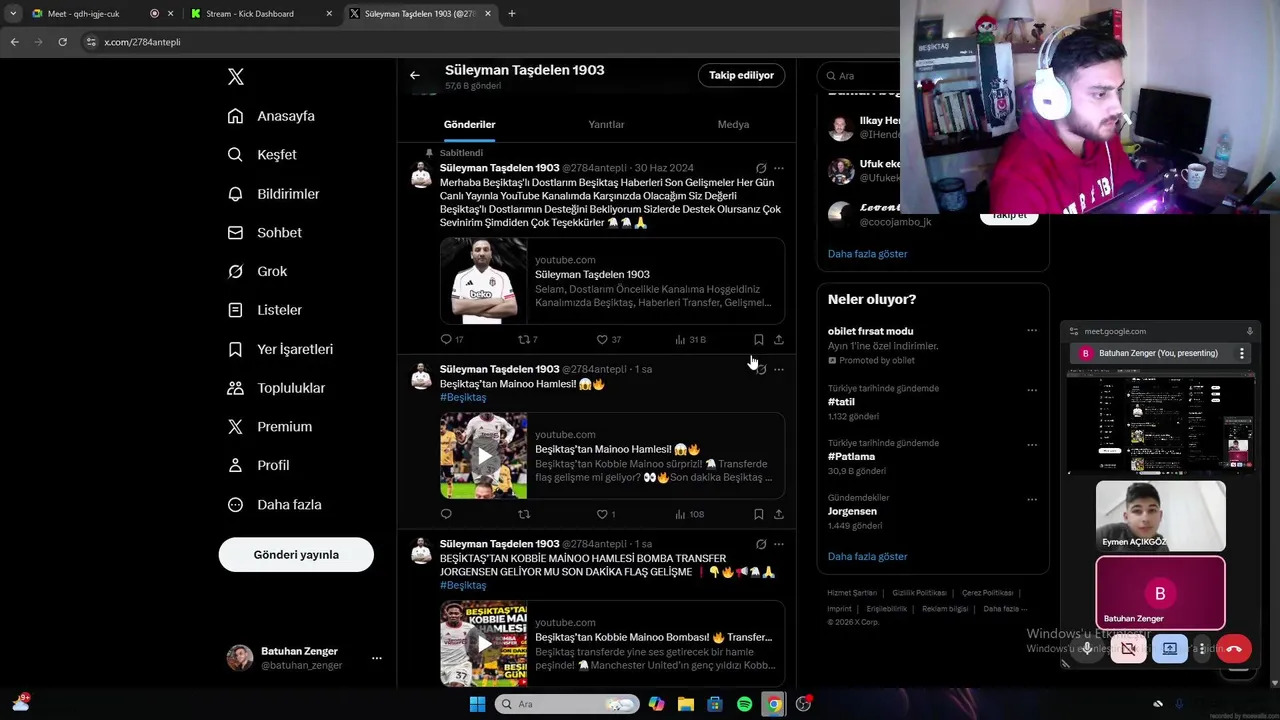Screen dimensions: 1280x720
Task: Click Gönderi yayınla button
Action: [296, 555]
